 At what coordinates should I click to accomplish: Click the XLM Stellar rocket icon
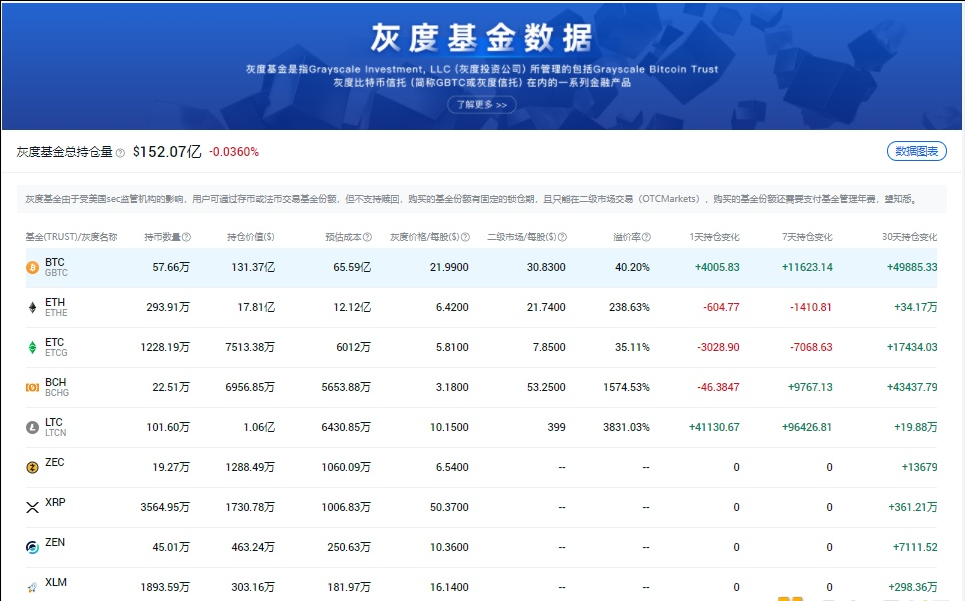[32, 587]
